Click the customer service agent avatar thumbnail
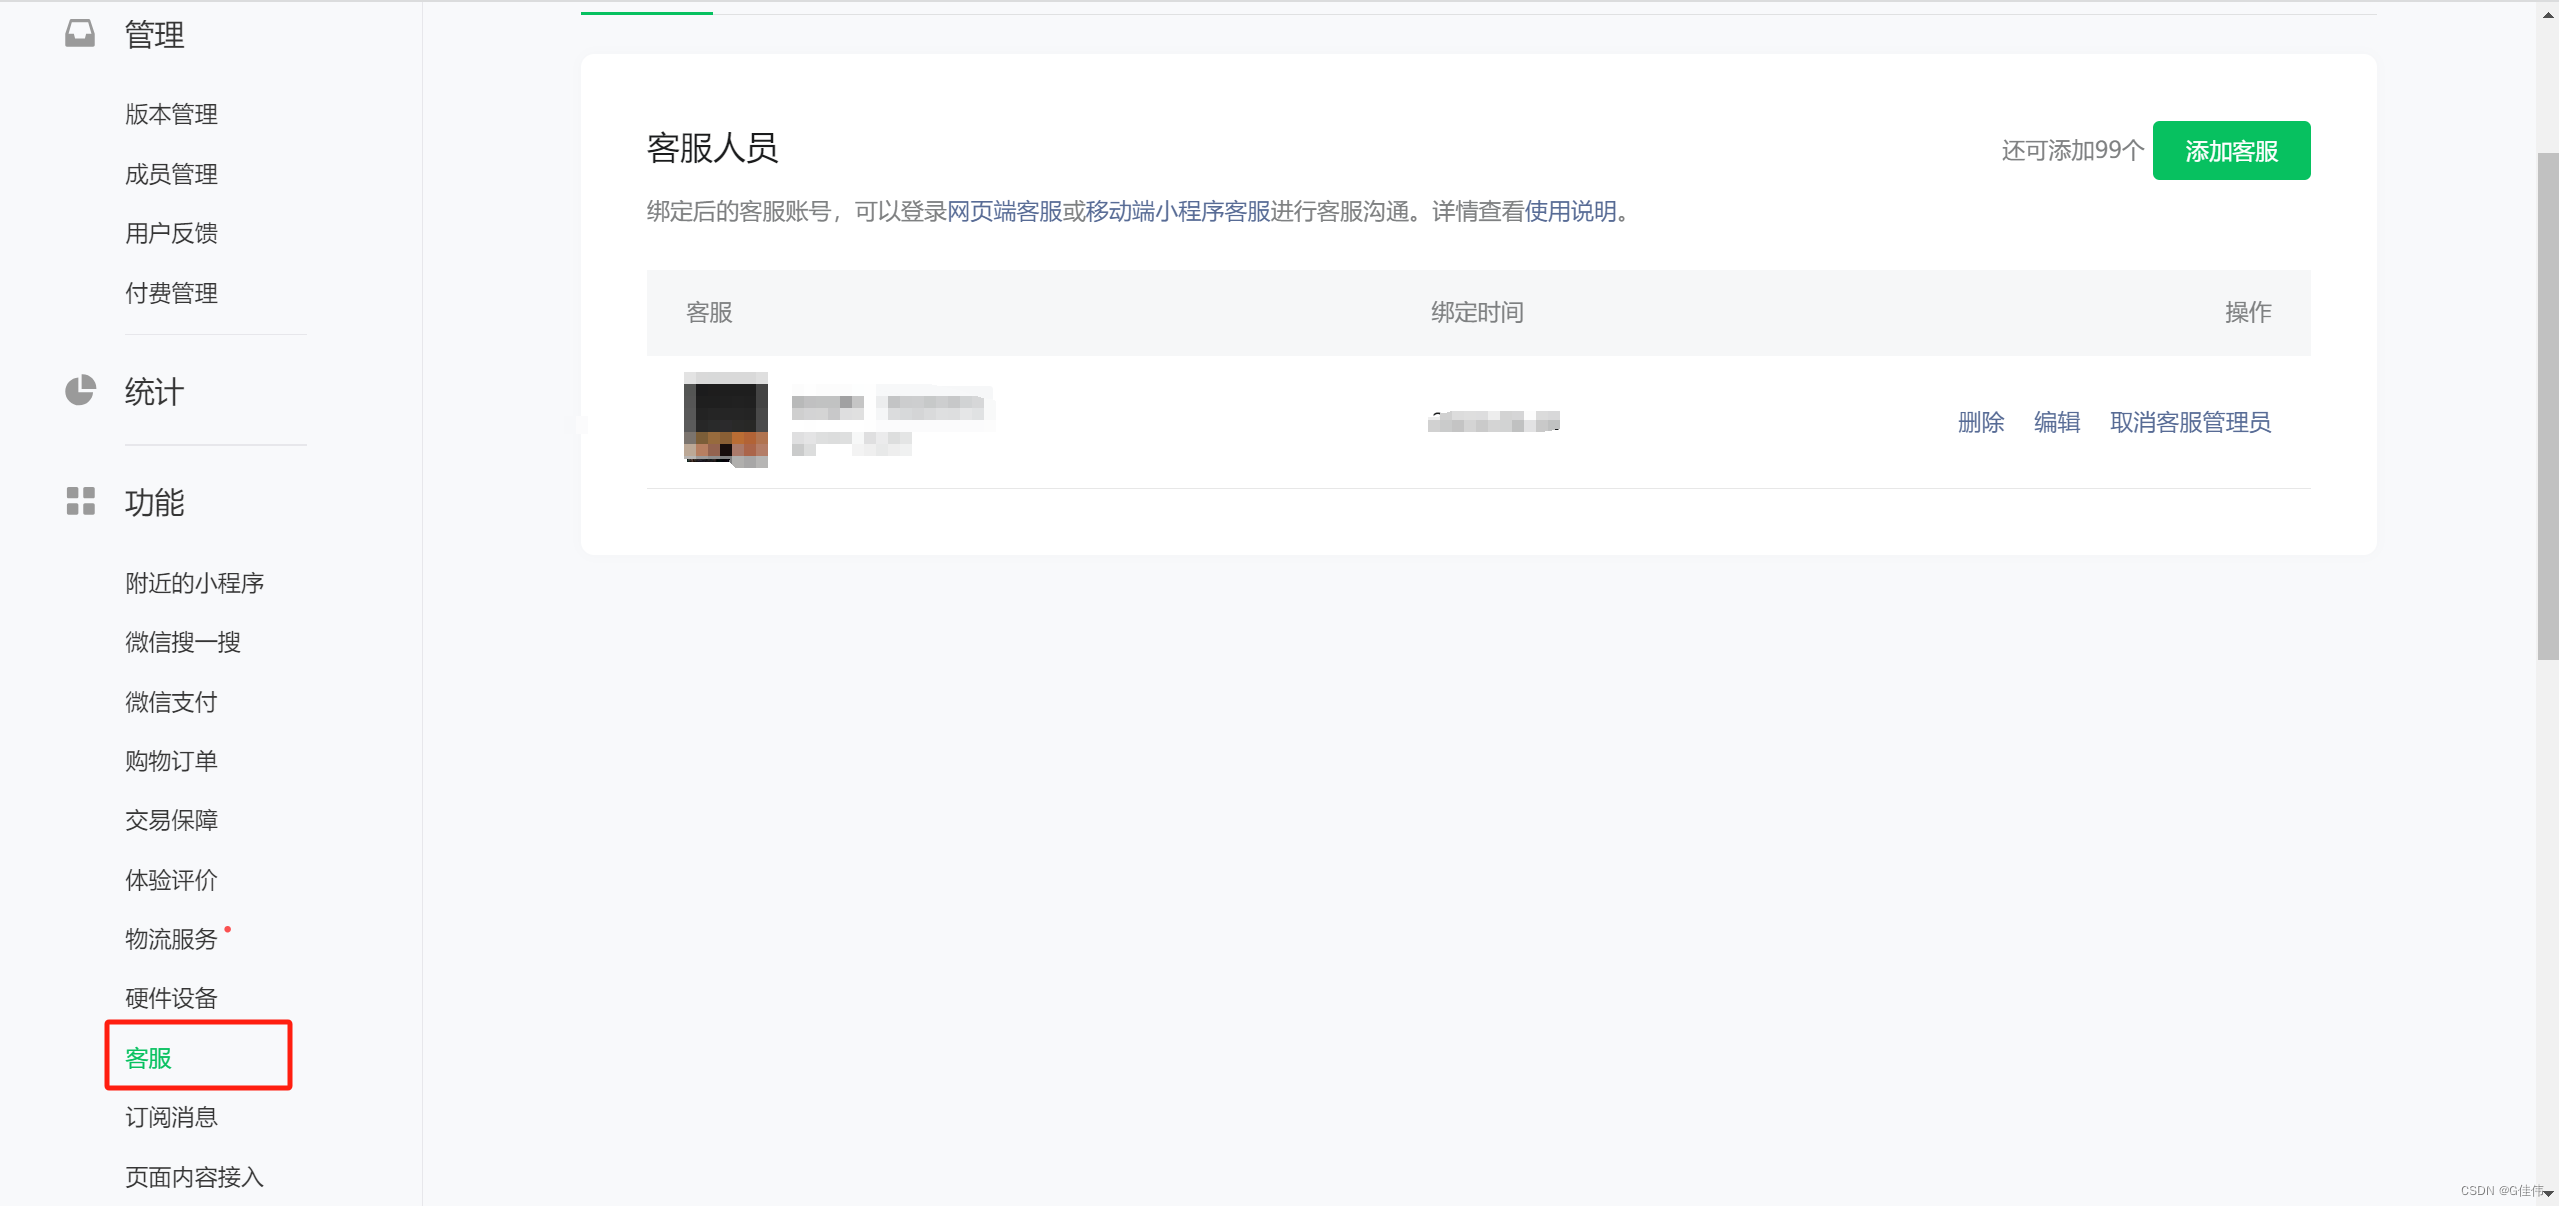 (x=725, y=420)
